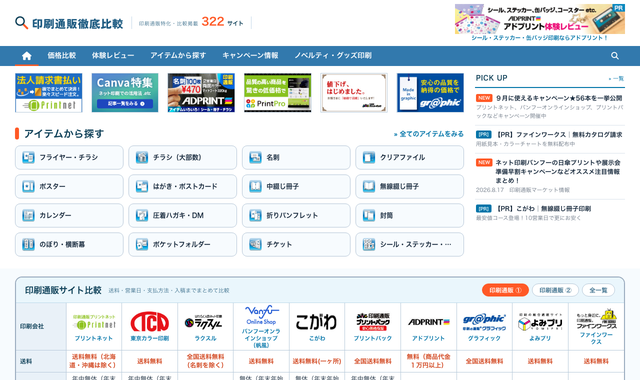Open キャンペーン情報 menu item

click(x=250, y=56)
